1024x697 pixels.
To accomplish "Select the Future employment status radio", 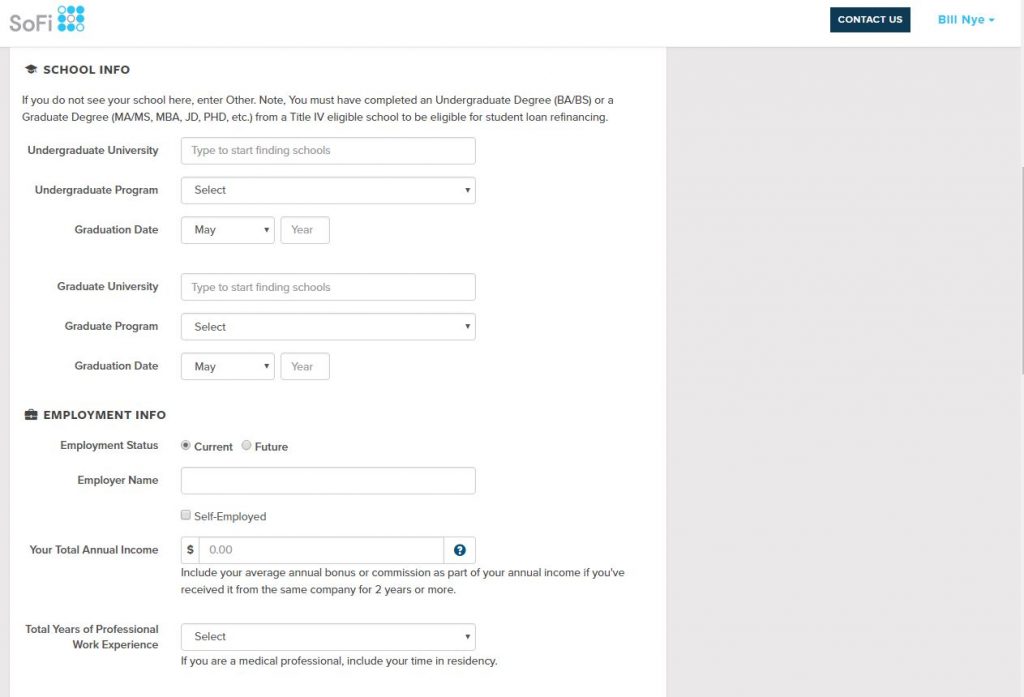I will pyautogui.click(x=246, y=446).
